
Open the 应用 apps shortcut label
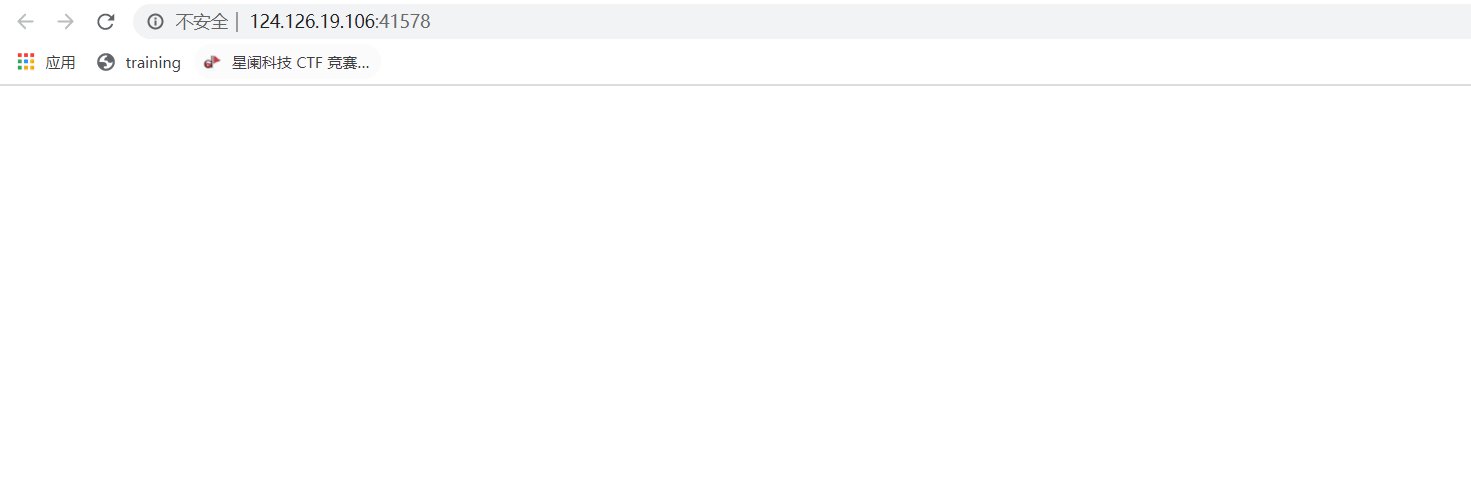click(60, 62)
